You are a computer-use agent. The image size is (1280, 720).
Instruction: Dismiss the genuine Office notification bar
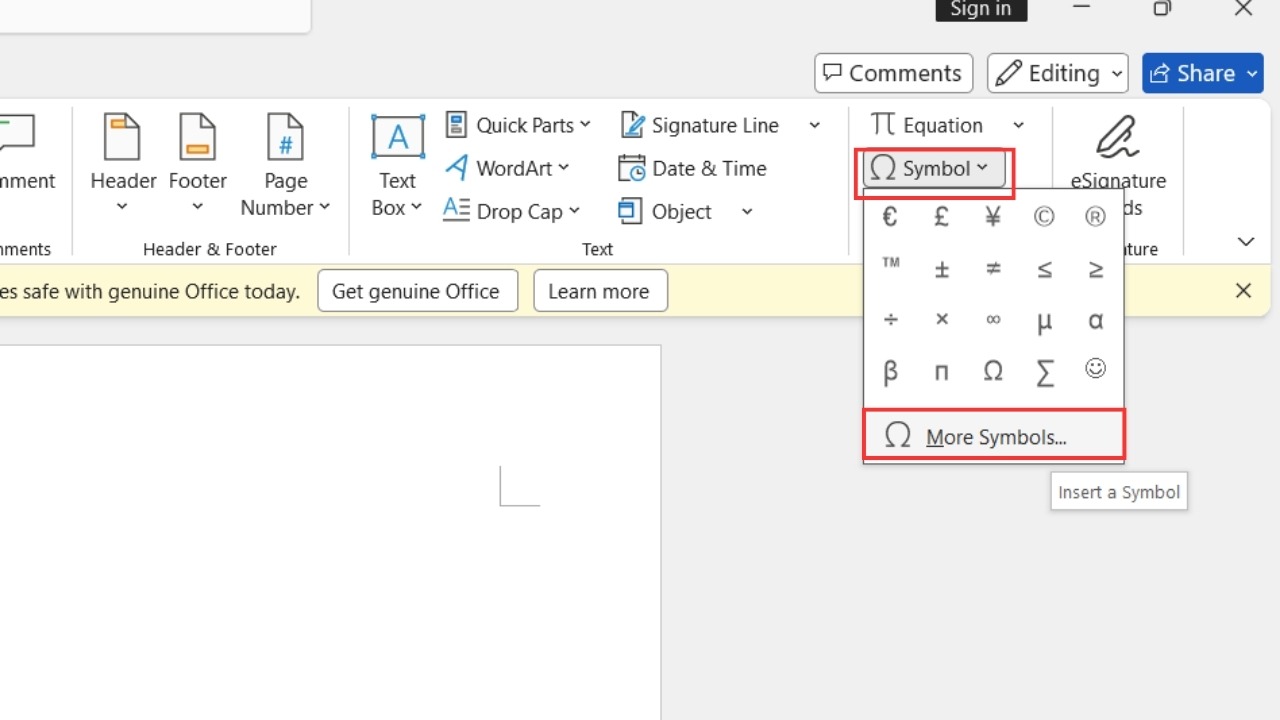(1243, 290)
